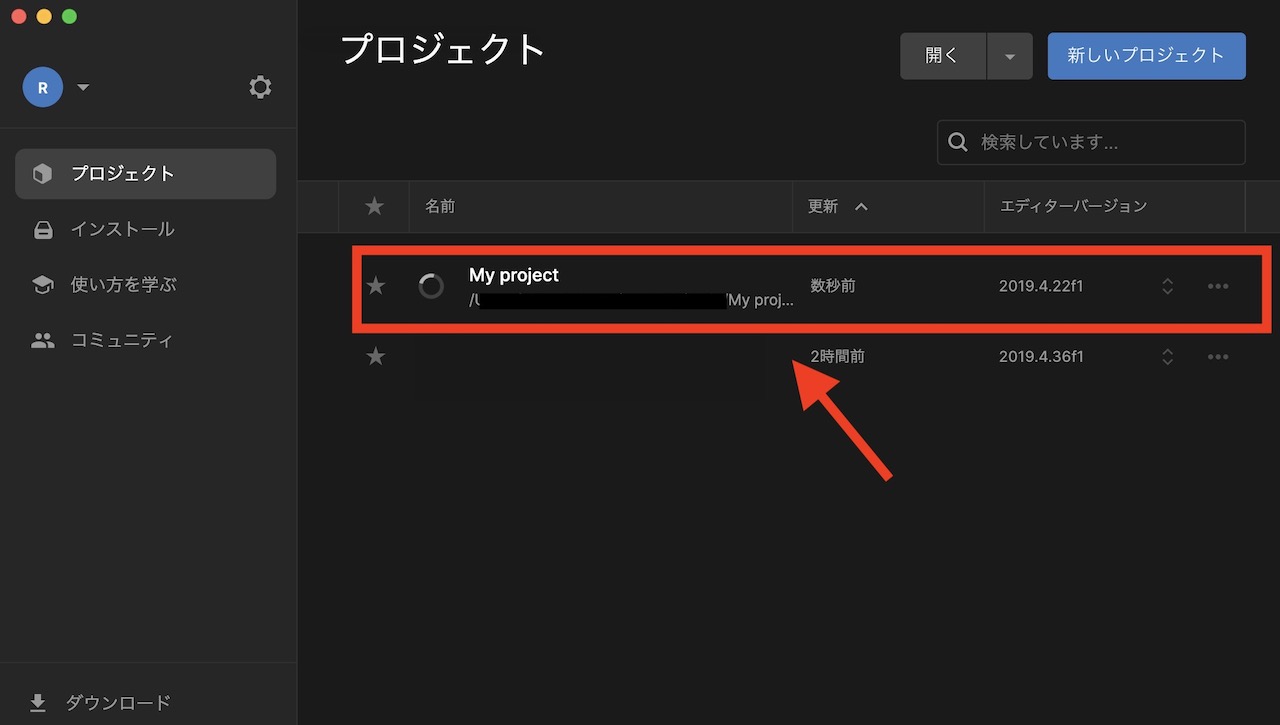
Task: Click inside the search input field
Action: tap(1090, 142)
